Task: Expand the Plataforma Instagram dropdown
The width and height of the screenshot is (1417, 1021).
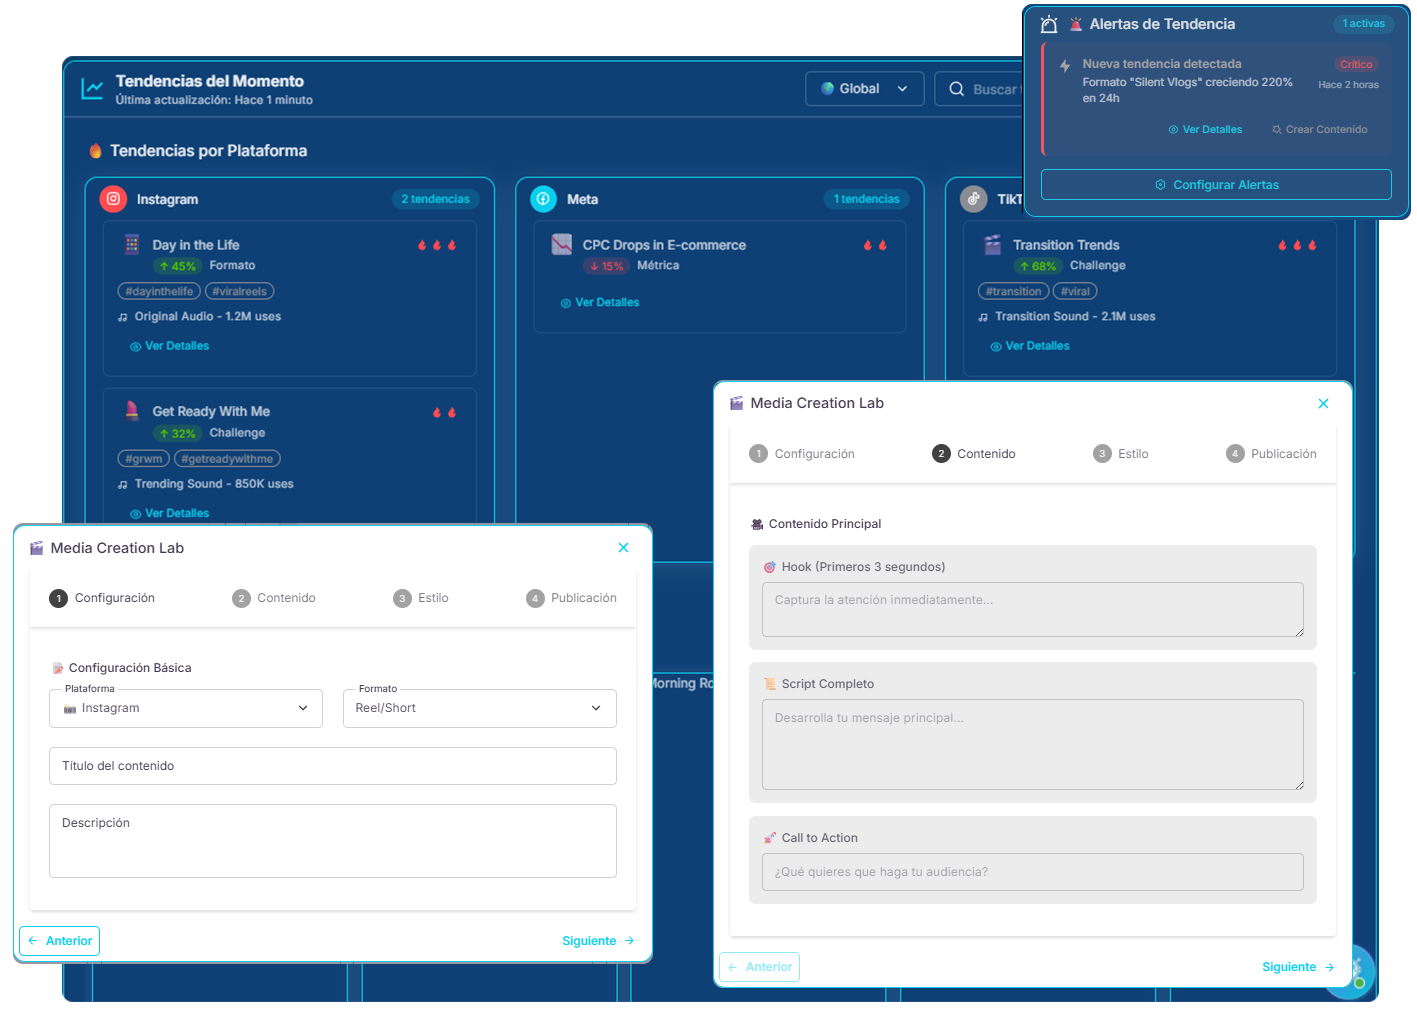Action: (186, 708)
